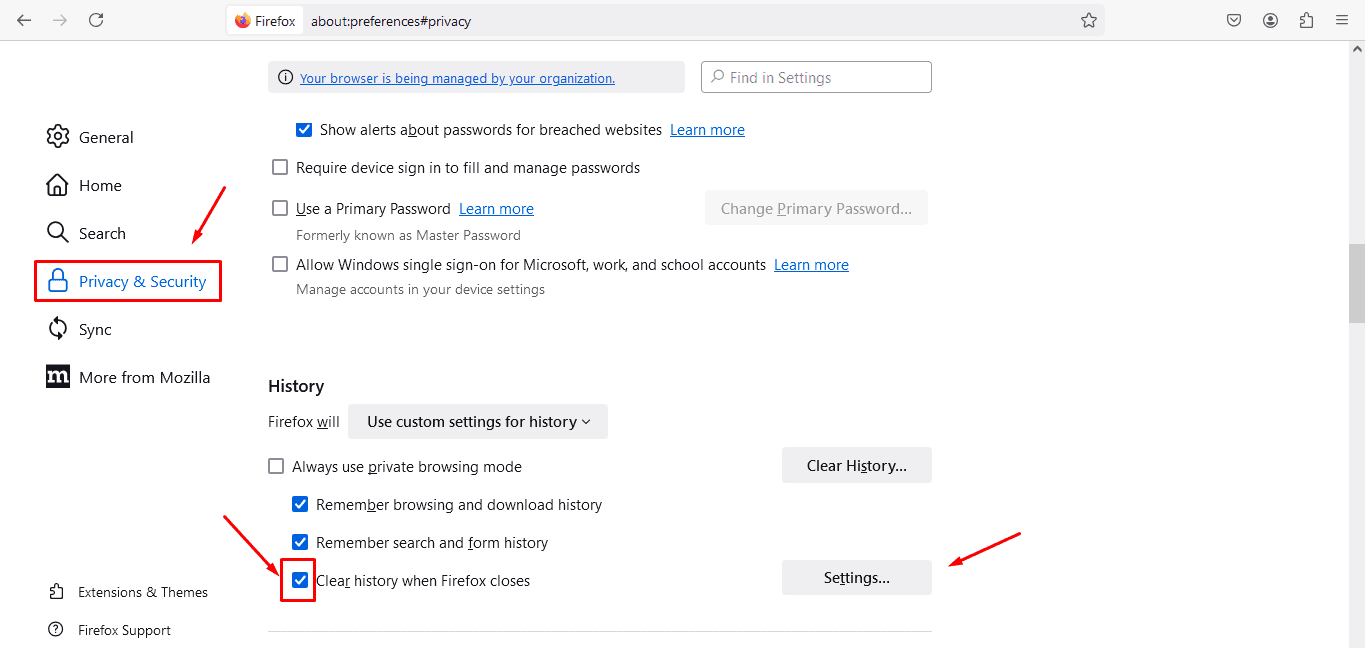This screenshot has height=648, width=1365.
Task: Click the Change Primary Password button
Action: click(816, 208)
